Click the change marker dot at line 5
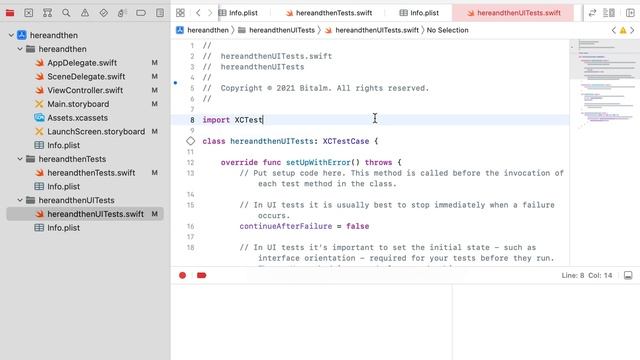640x360 pixels. point(176,83)
